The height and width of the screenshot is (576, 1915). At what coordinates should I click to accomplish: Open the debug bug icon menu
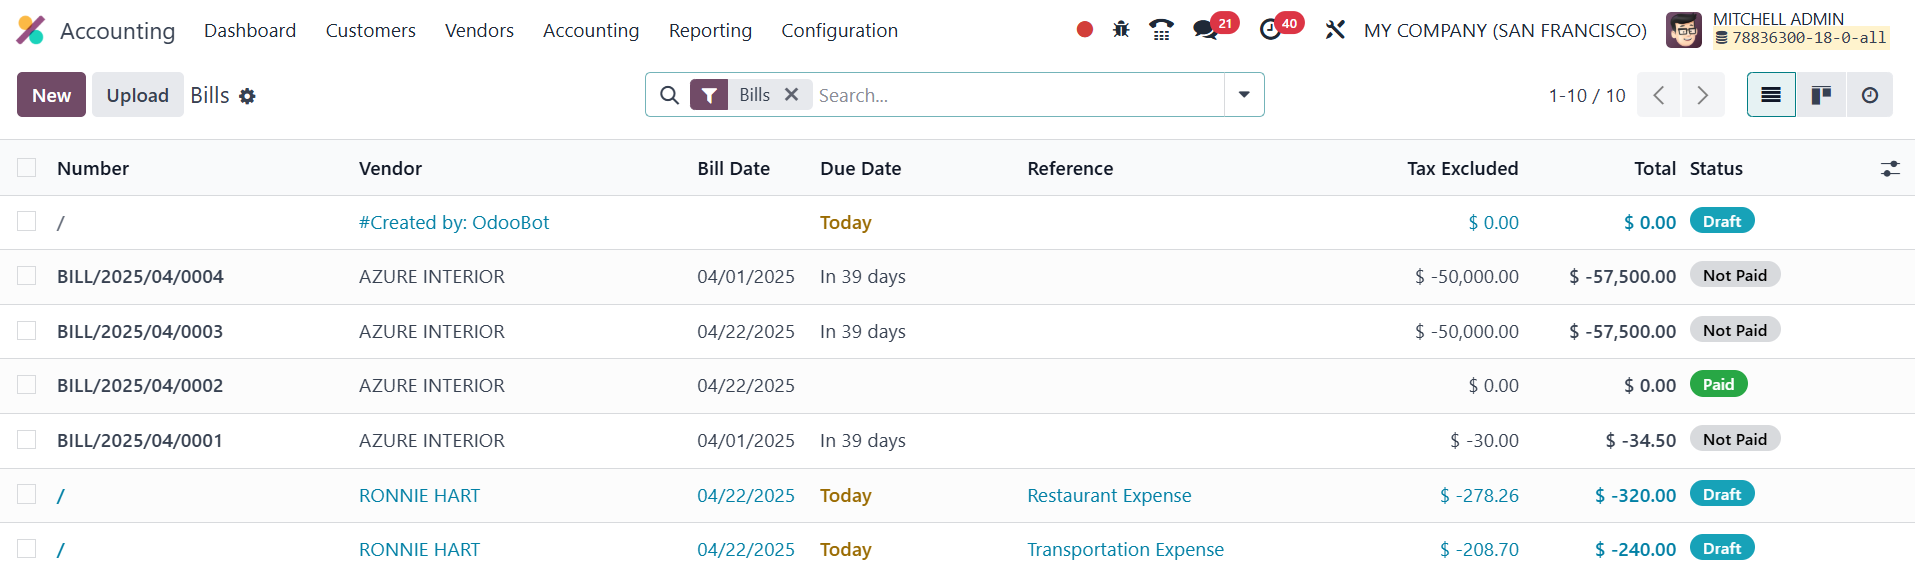click(x=1121, y=30)
